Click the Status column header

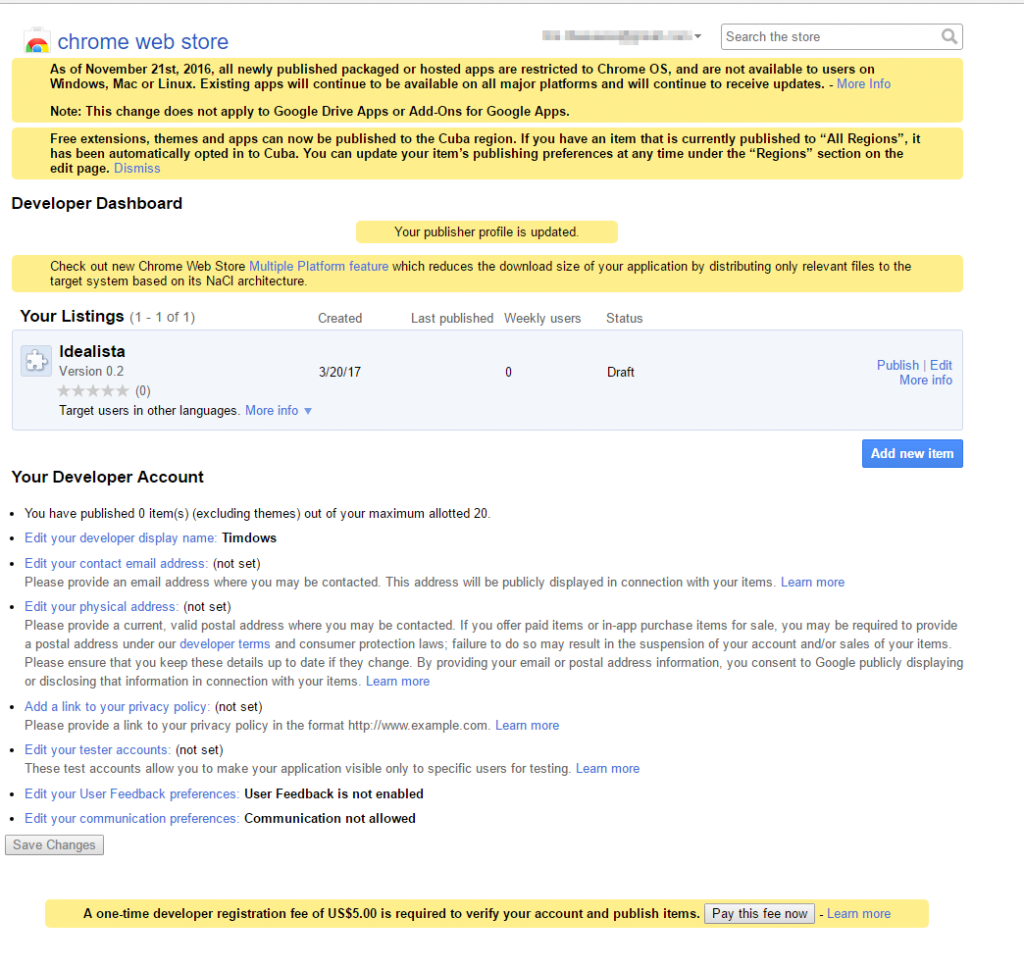point(624,318)
